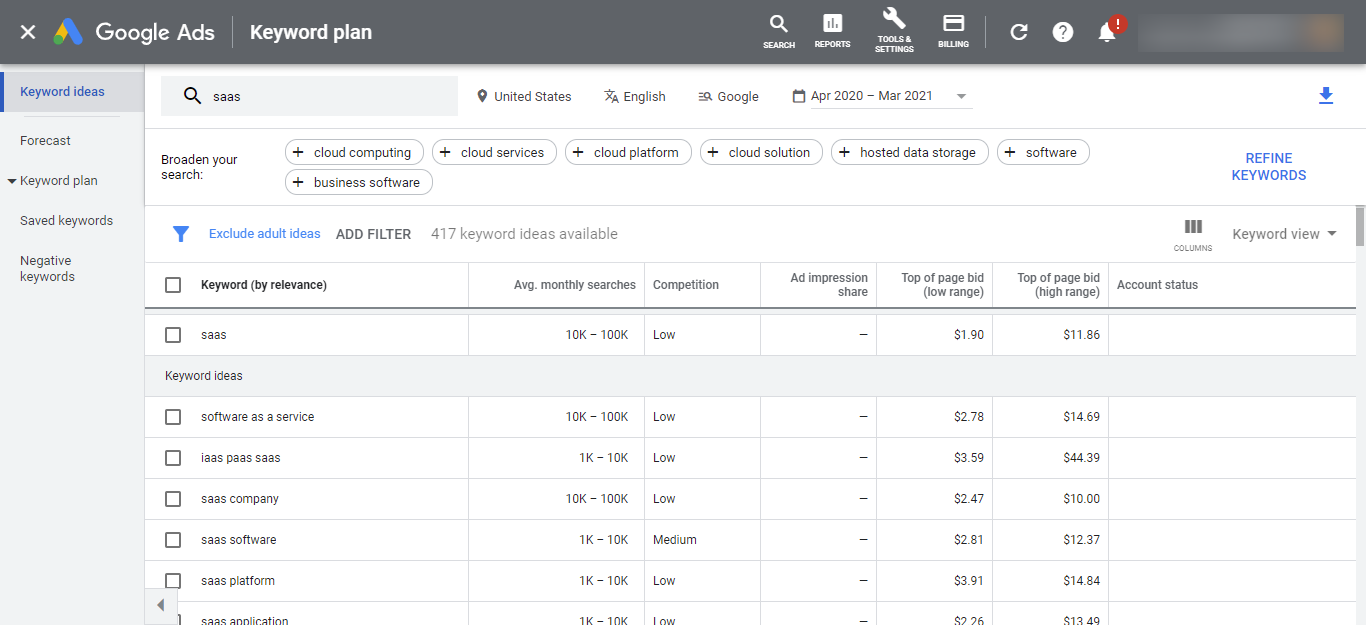Open Forecast in the sidebar
1366x625 pixels.
tap(45, 141)
